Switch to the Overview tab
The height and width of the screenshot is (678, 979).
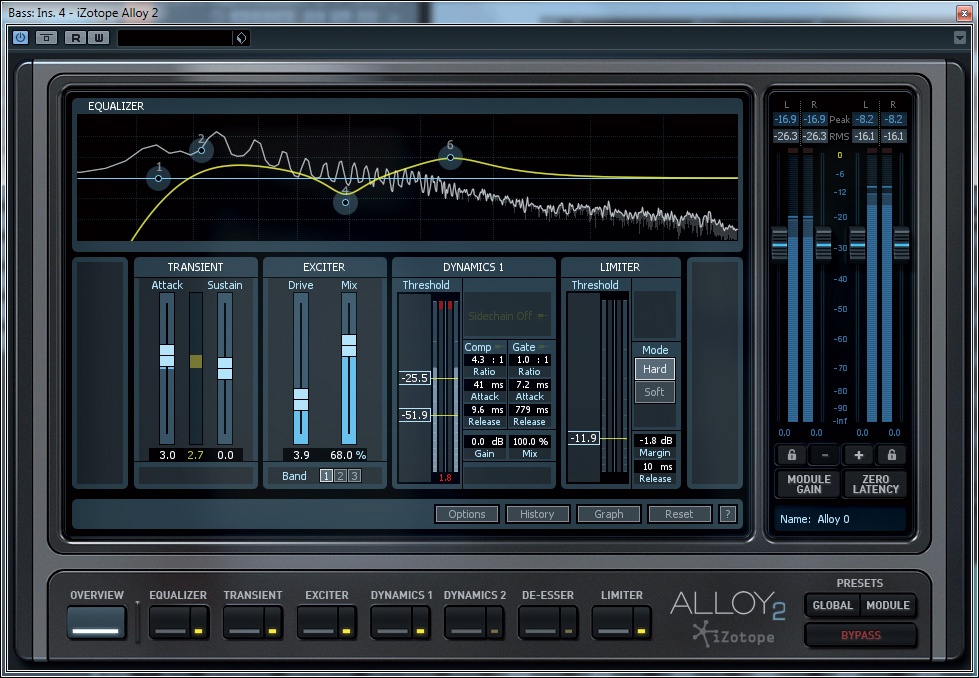click(x=96, y=622)
